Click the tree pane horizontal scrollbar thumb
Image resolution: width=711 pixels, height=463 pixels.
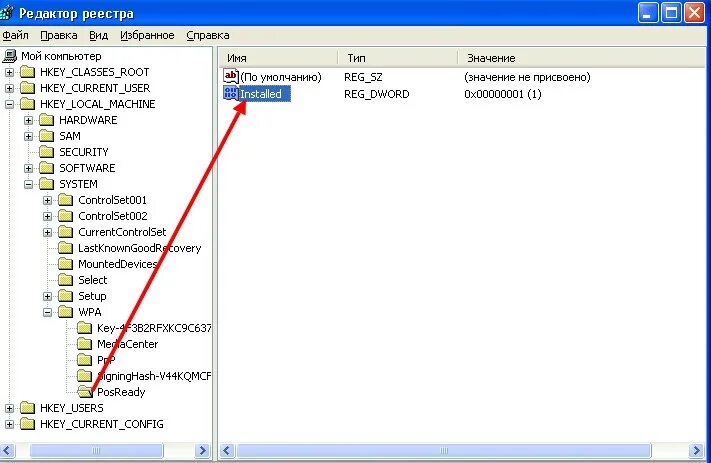96,451
